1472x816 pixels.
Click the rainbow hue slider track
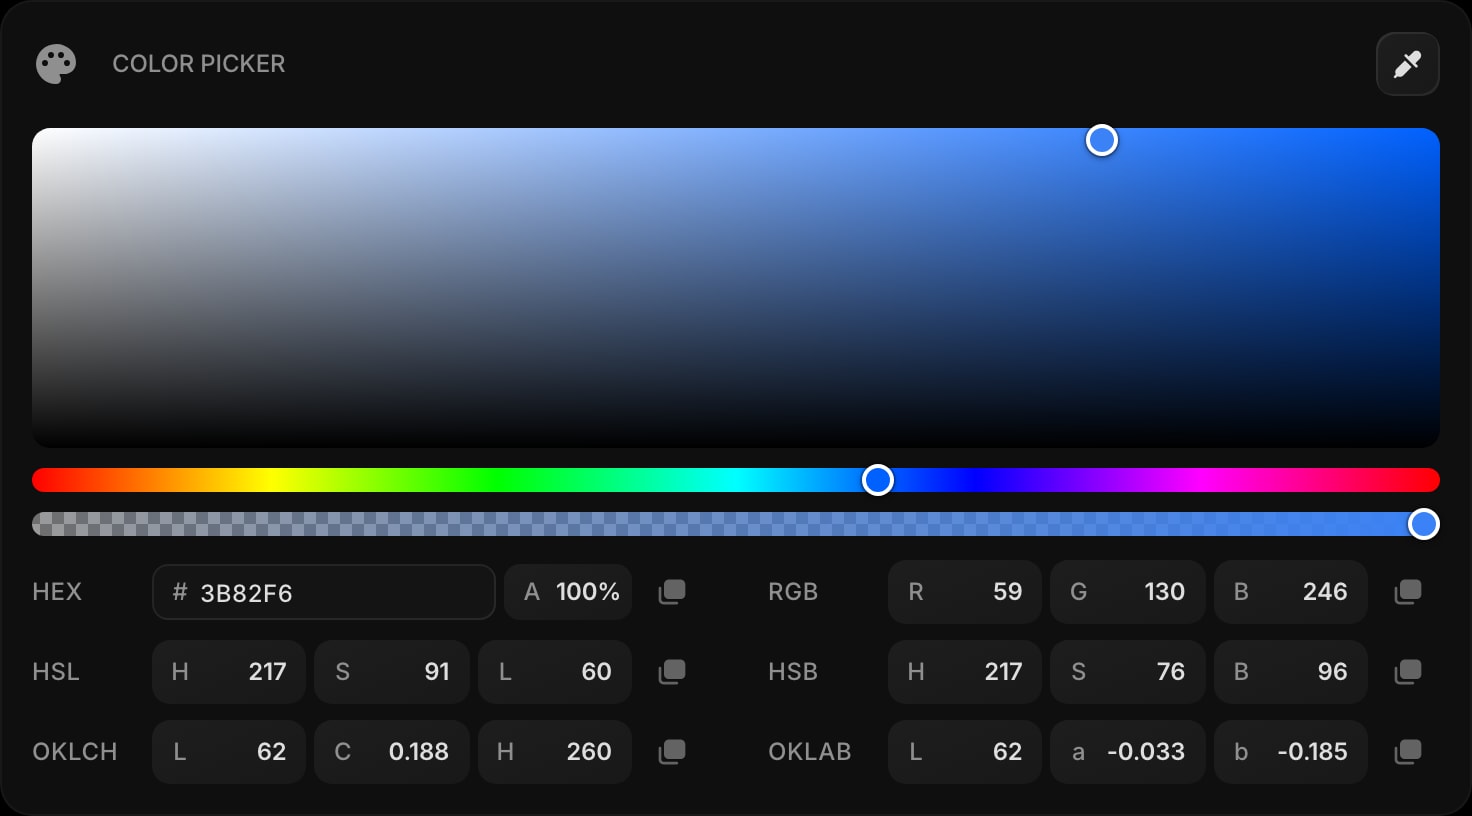736,480
